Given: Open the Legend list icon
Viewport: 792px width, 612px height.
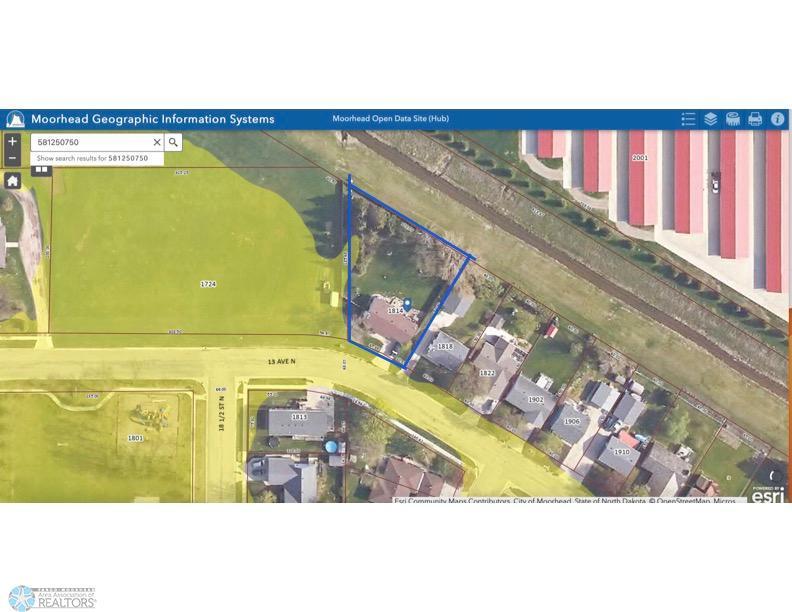Looking at the screenshot, I should [688, 119].
